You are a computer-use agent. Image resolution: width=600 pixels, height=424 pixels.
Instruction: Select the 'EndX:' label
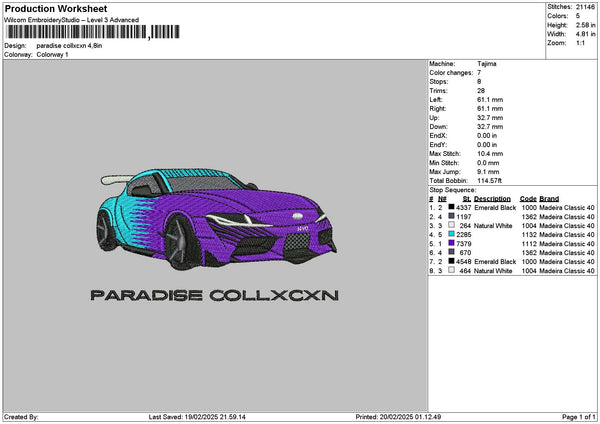[x=438, y=135]
